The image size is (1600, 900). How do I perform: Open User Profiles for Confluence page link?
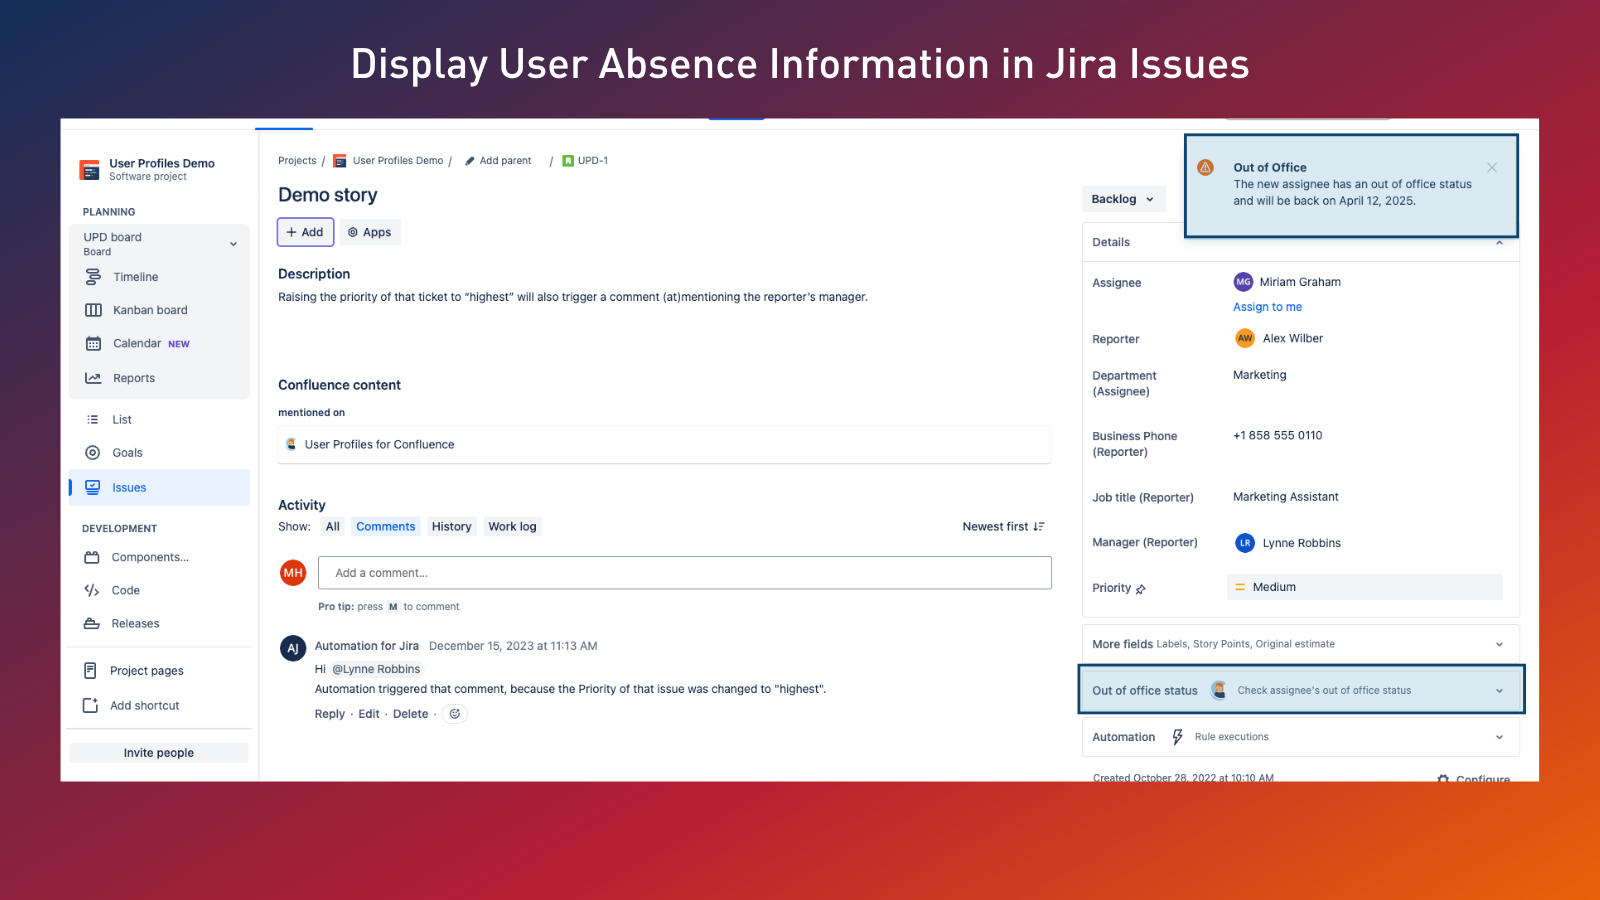[379, 444]
